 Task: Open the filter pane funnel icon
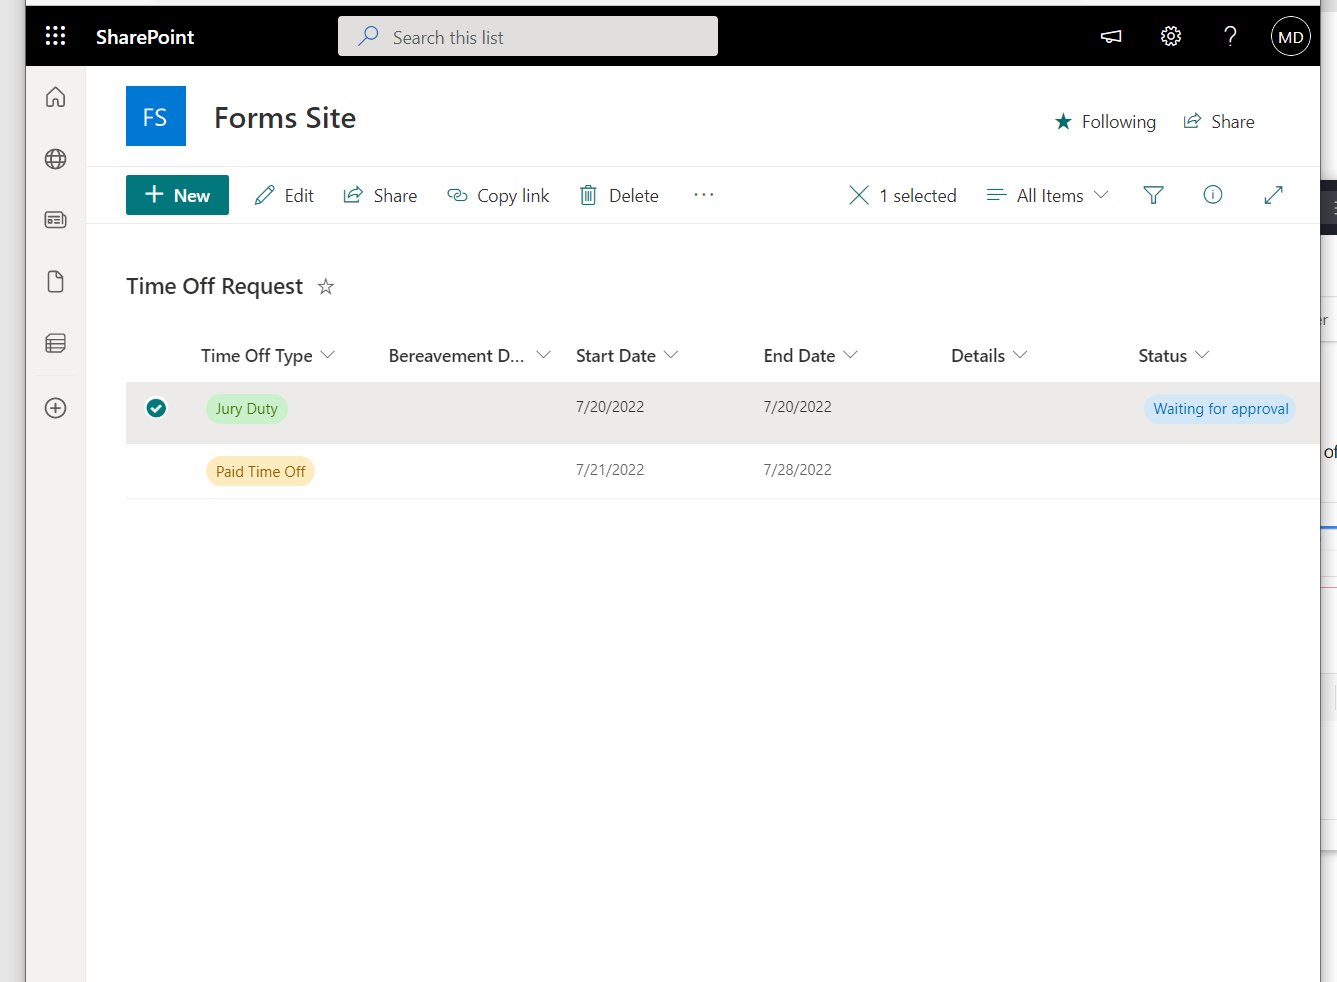point(1153,195)
